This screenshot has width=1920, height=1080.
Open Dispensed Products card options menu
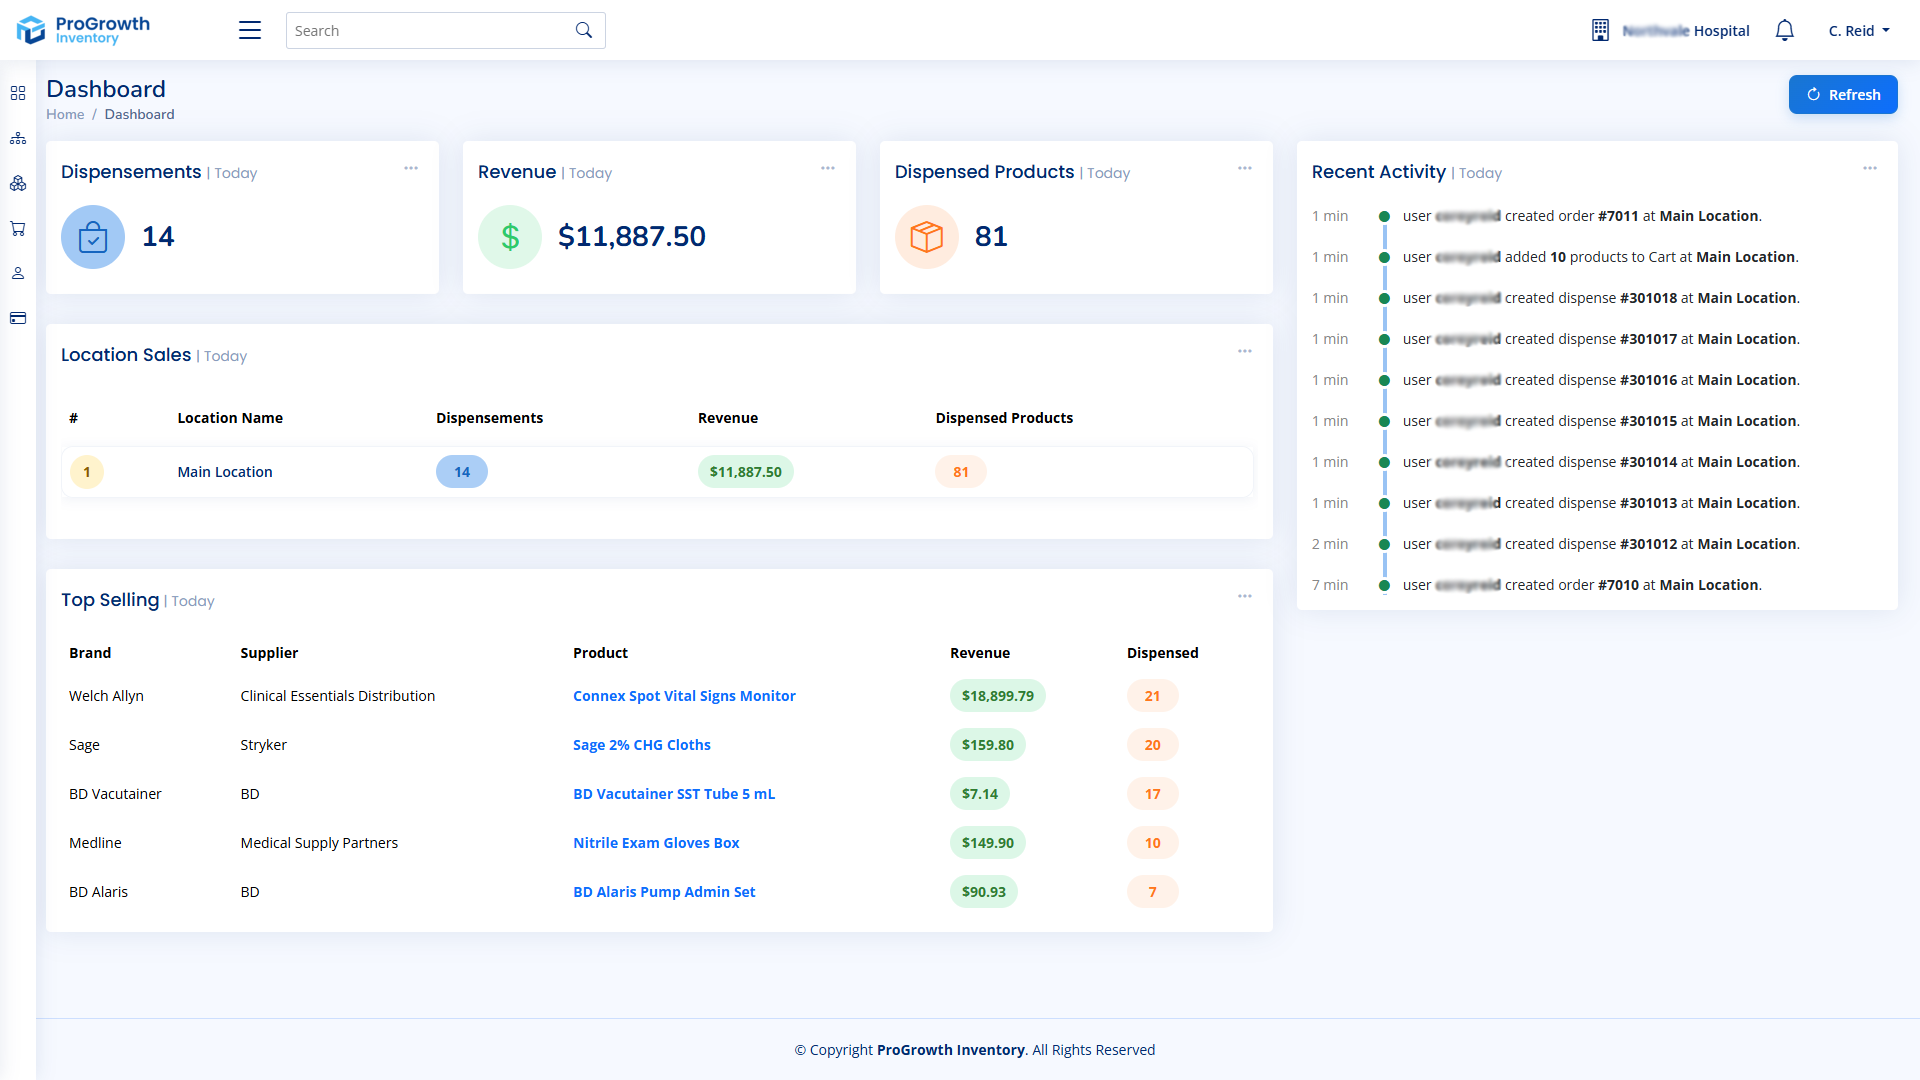tap(1245, 168)
